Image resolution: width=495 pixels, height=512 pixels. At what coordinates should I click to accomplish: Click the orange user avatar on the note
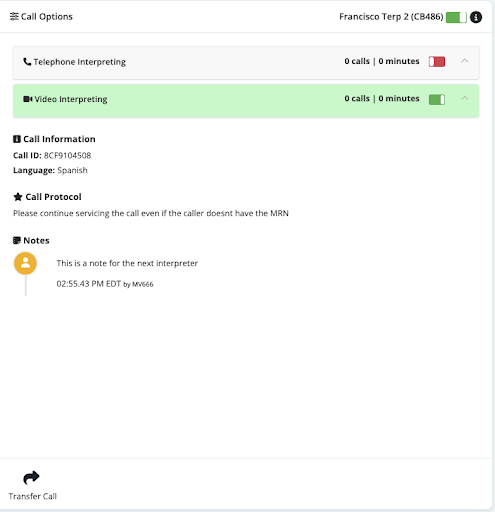pos(25,263)
